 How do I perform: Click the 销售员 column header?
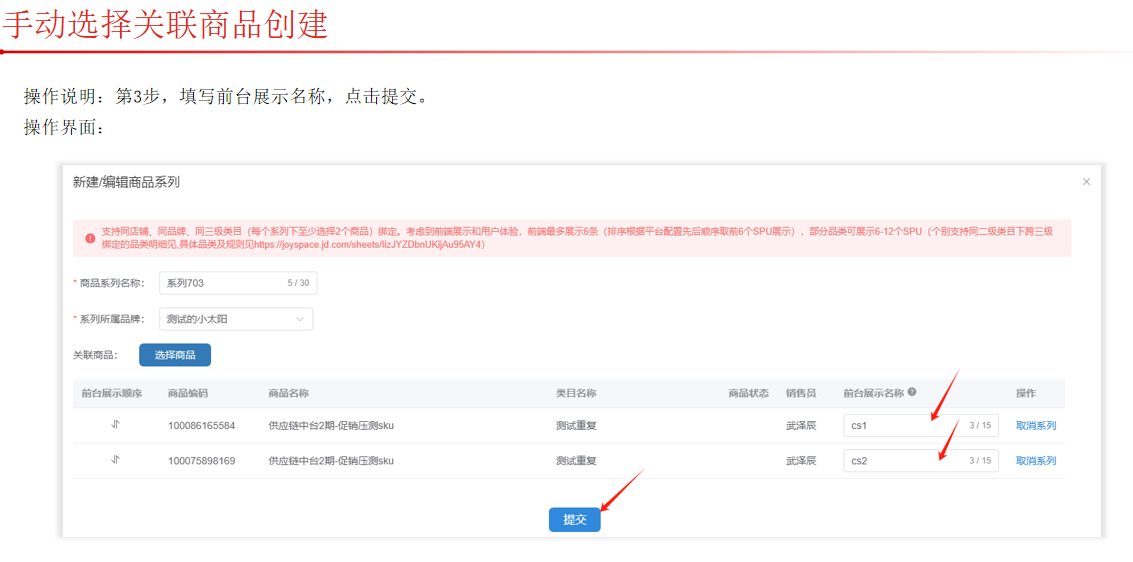(x=800, y=394)
